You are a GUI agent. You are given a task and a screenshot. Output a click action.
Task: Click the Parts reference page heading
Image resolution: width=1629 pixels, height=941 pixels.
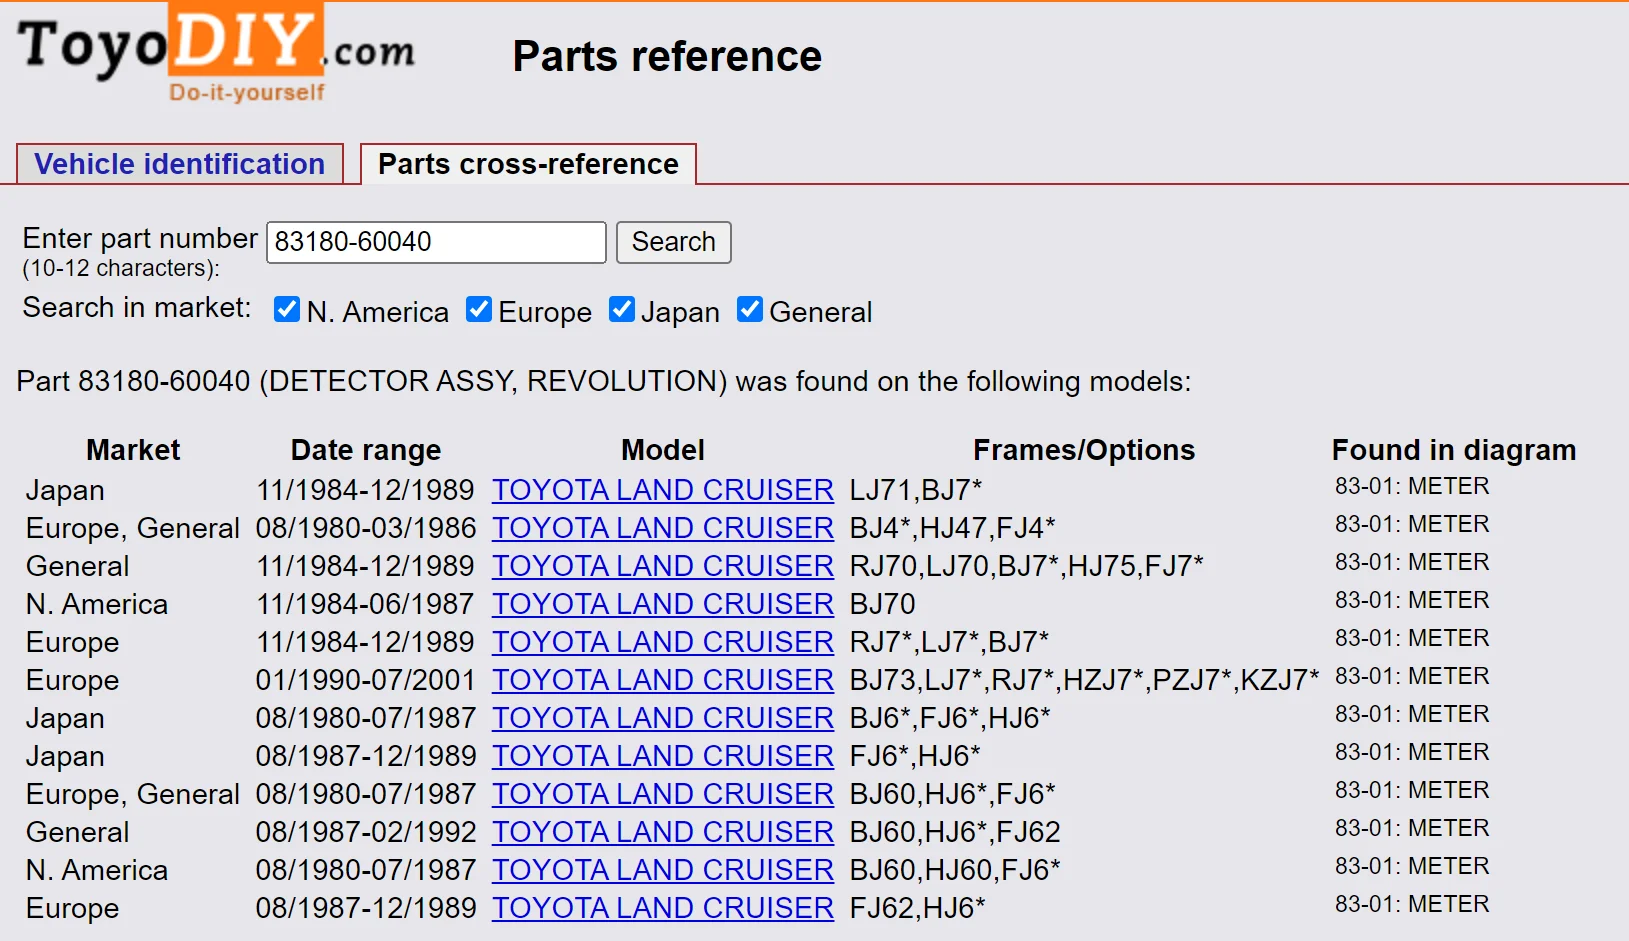pos(667,56)
